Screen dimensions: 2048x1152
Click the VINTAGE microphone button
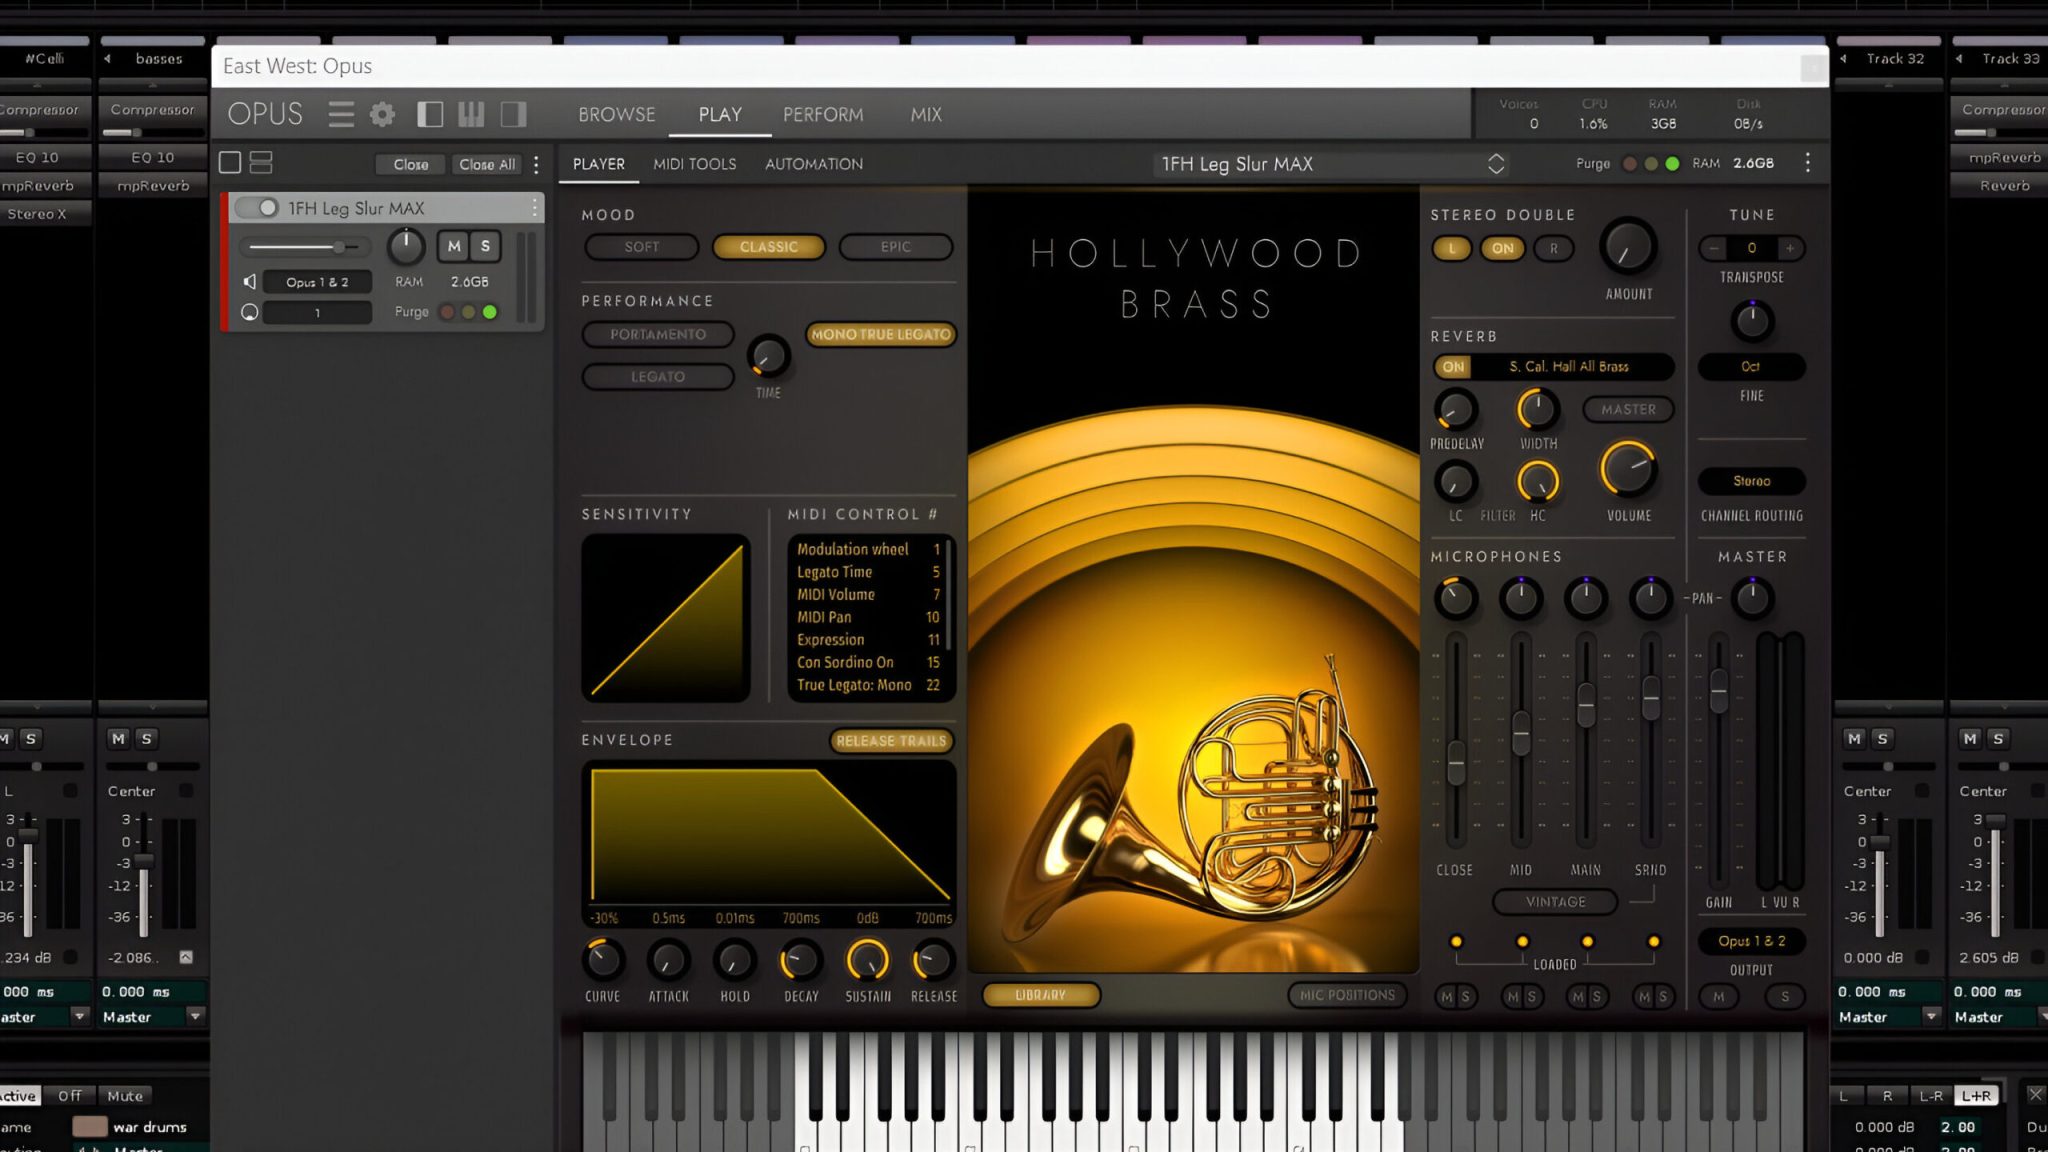pos(1555,902)
